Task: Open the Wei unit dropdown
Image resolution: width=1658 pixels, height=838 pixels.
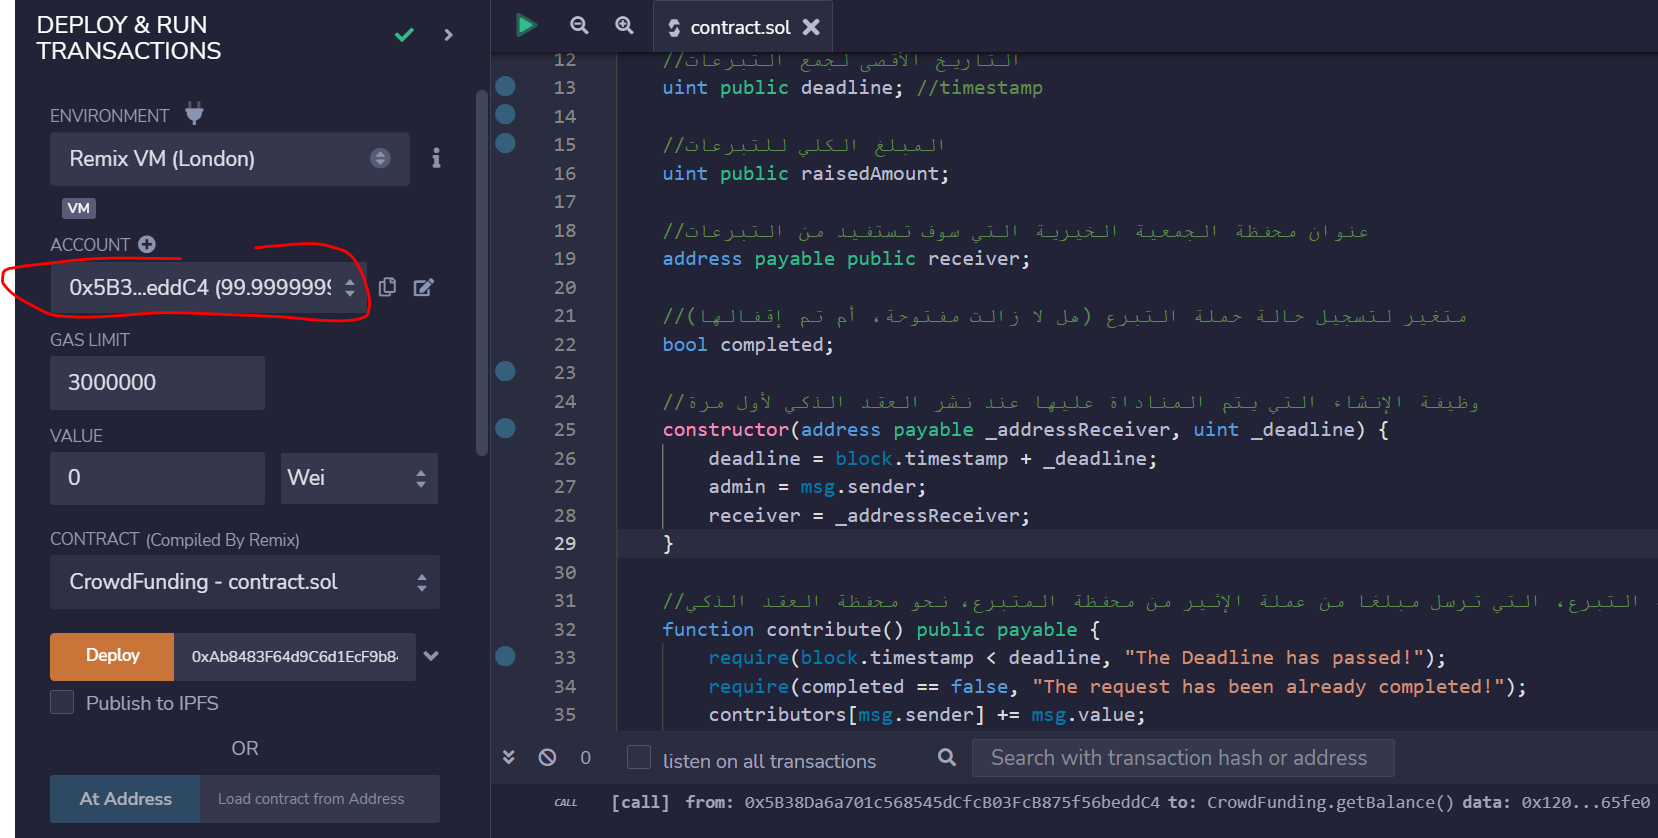Action: point(359,478)
